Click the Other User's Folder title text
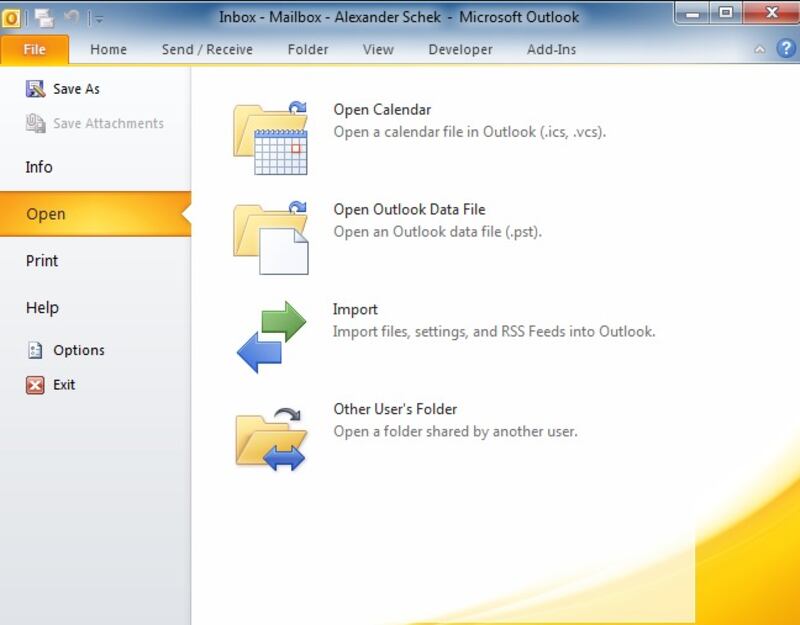This screenshot has width=800, height=625. (395, 409)
